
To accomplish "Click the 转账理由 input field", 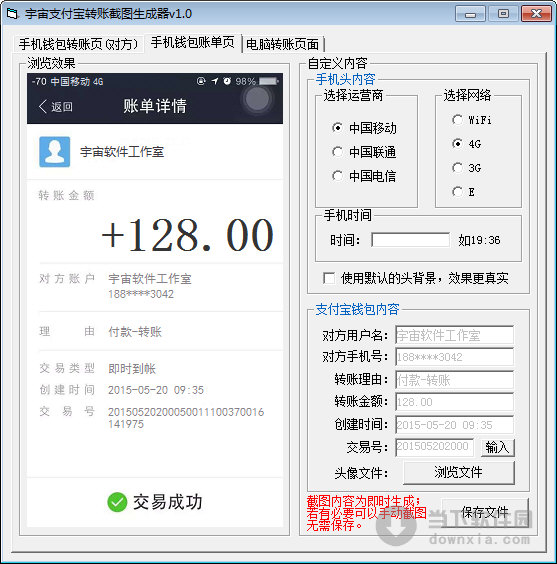I will [455, 380].
